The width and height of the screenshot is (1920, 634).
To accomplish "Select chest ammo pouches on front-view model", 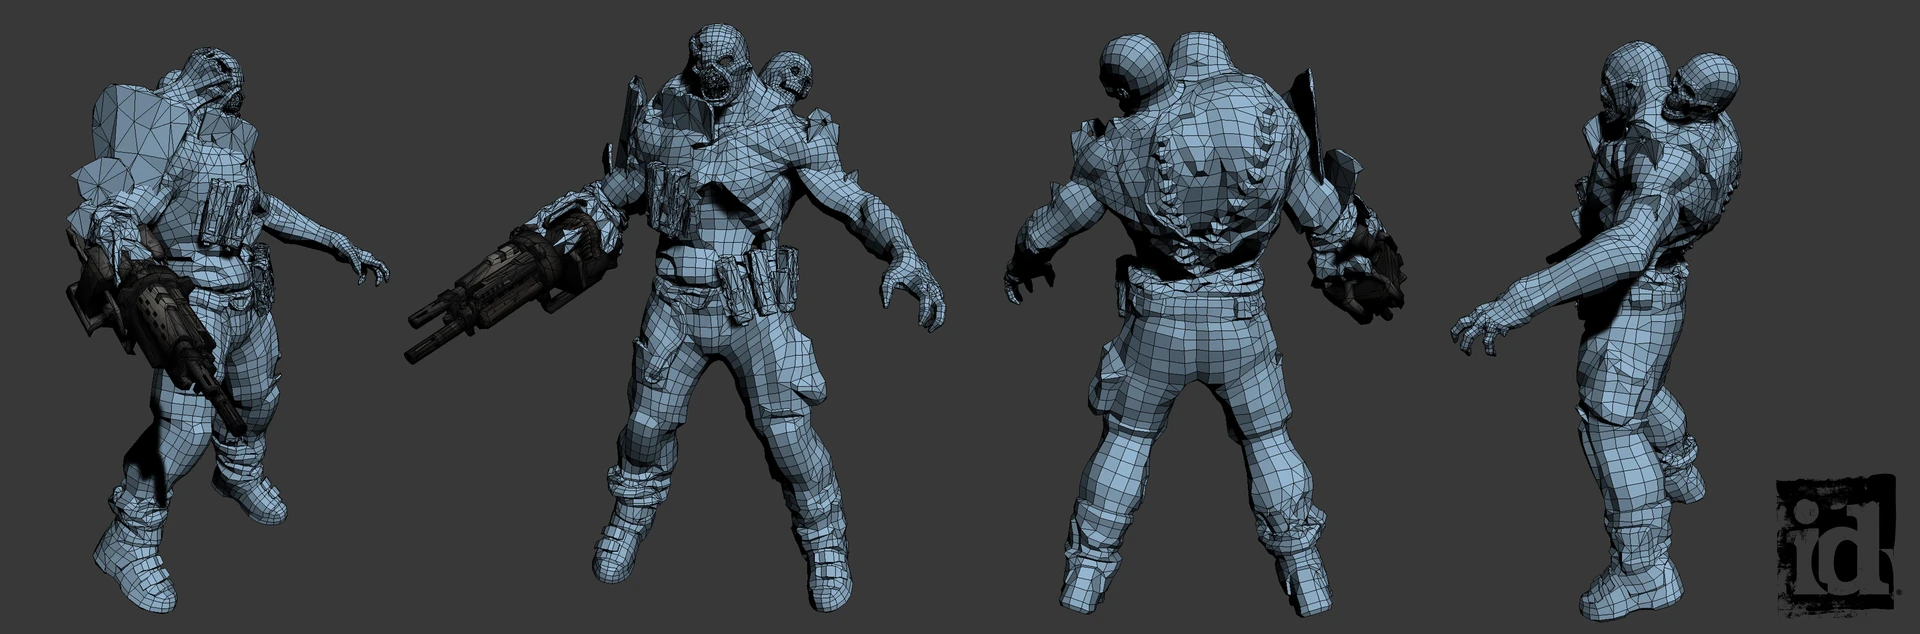I will 672,194.
